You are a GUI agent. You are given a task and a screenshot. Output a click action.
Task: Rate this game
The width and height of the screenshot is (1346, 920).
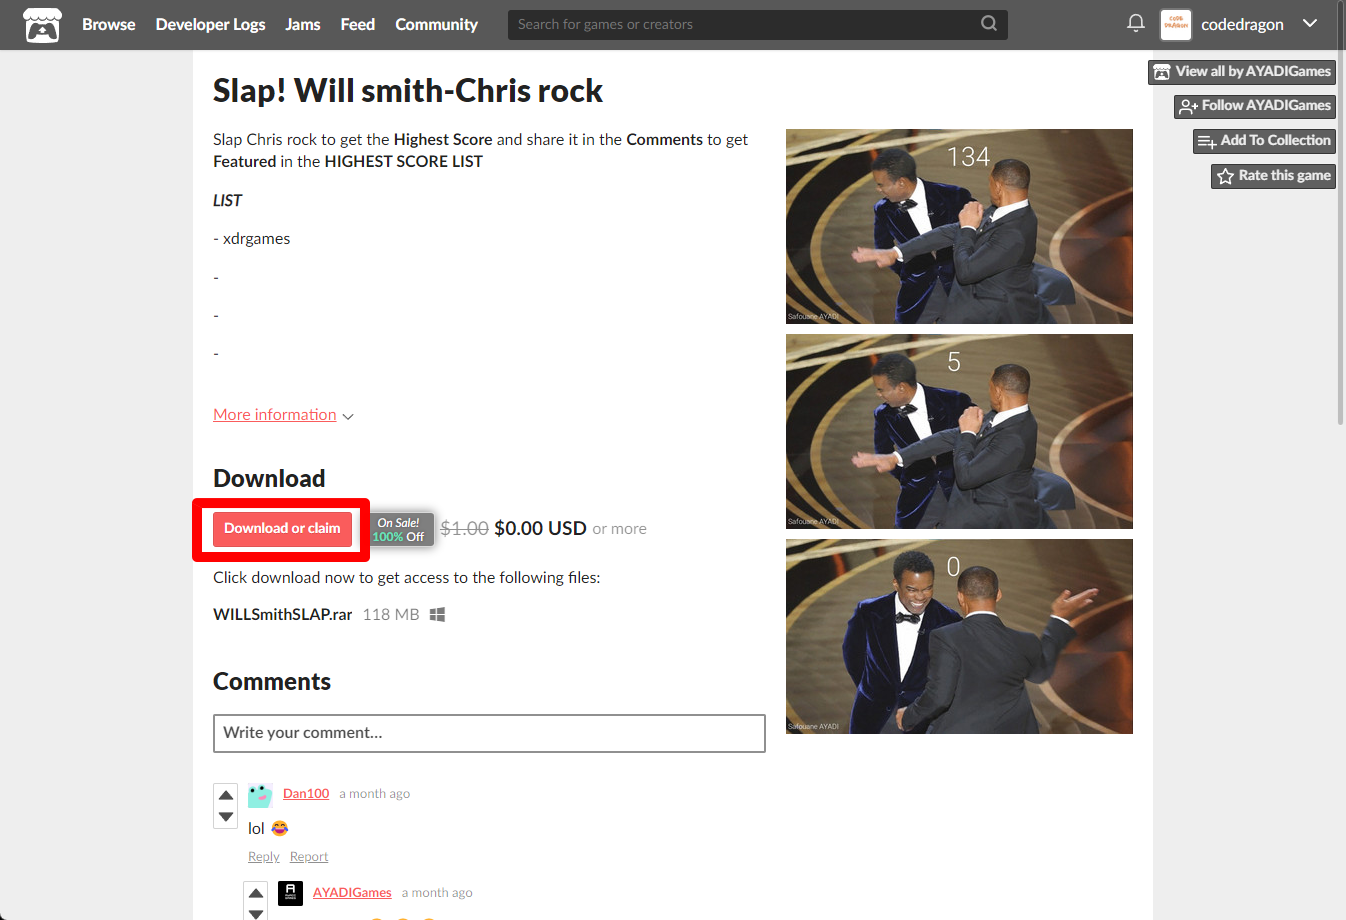[1273, 176]
